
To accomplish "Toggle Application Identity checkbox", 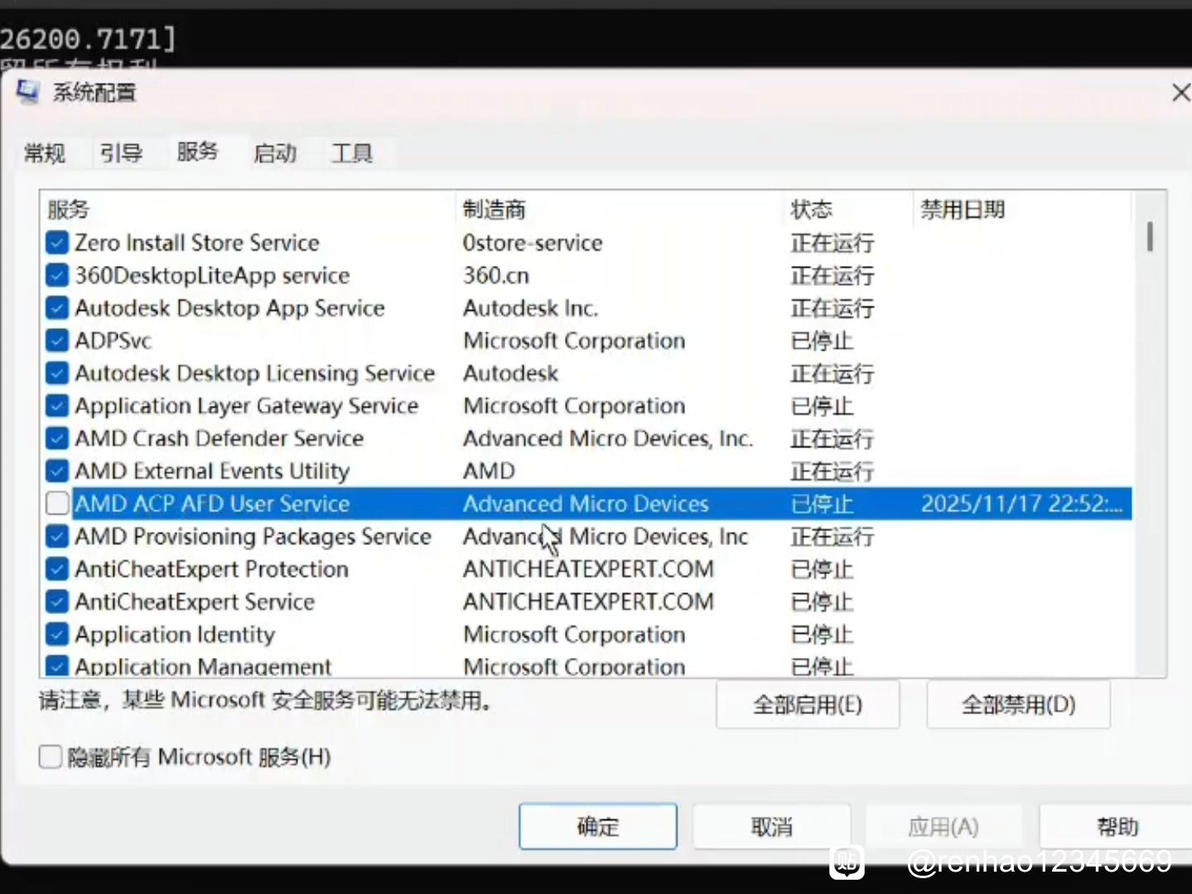I will coord(57,635).
